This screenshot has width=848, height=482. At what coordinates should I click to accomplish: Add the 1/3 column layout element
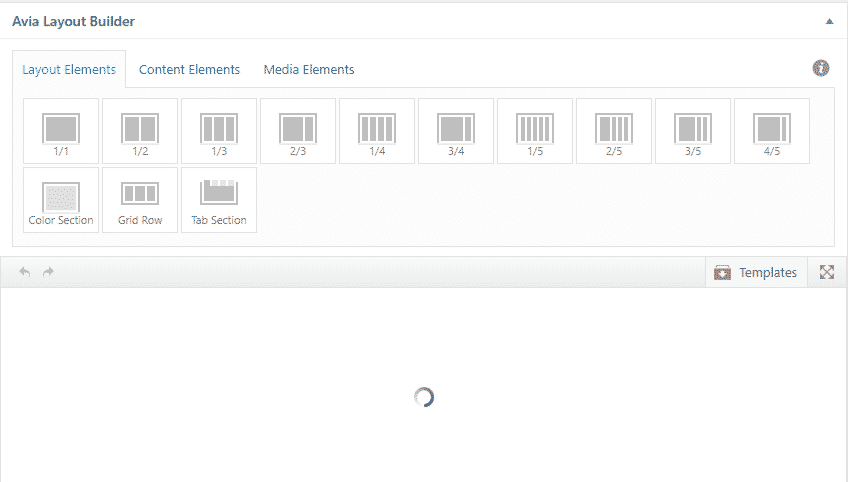pyautogui.click(x=219, y=131)
